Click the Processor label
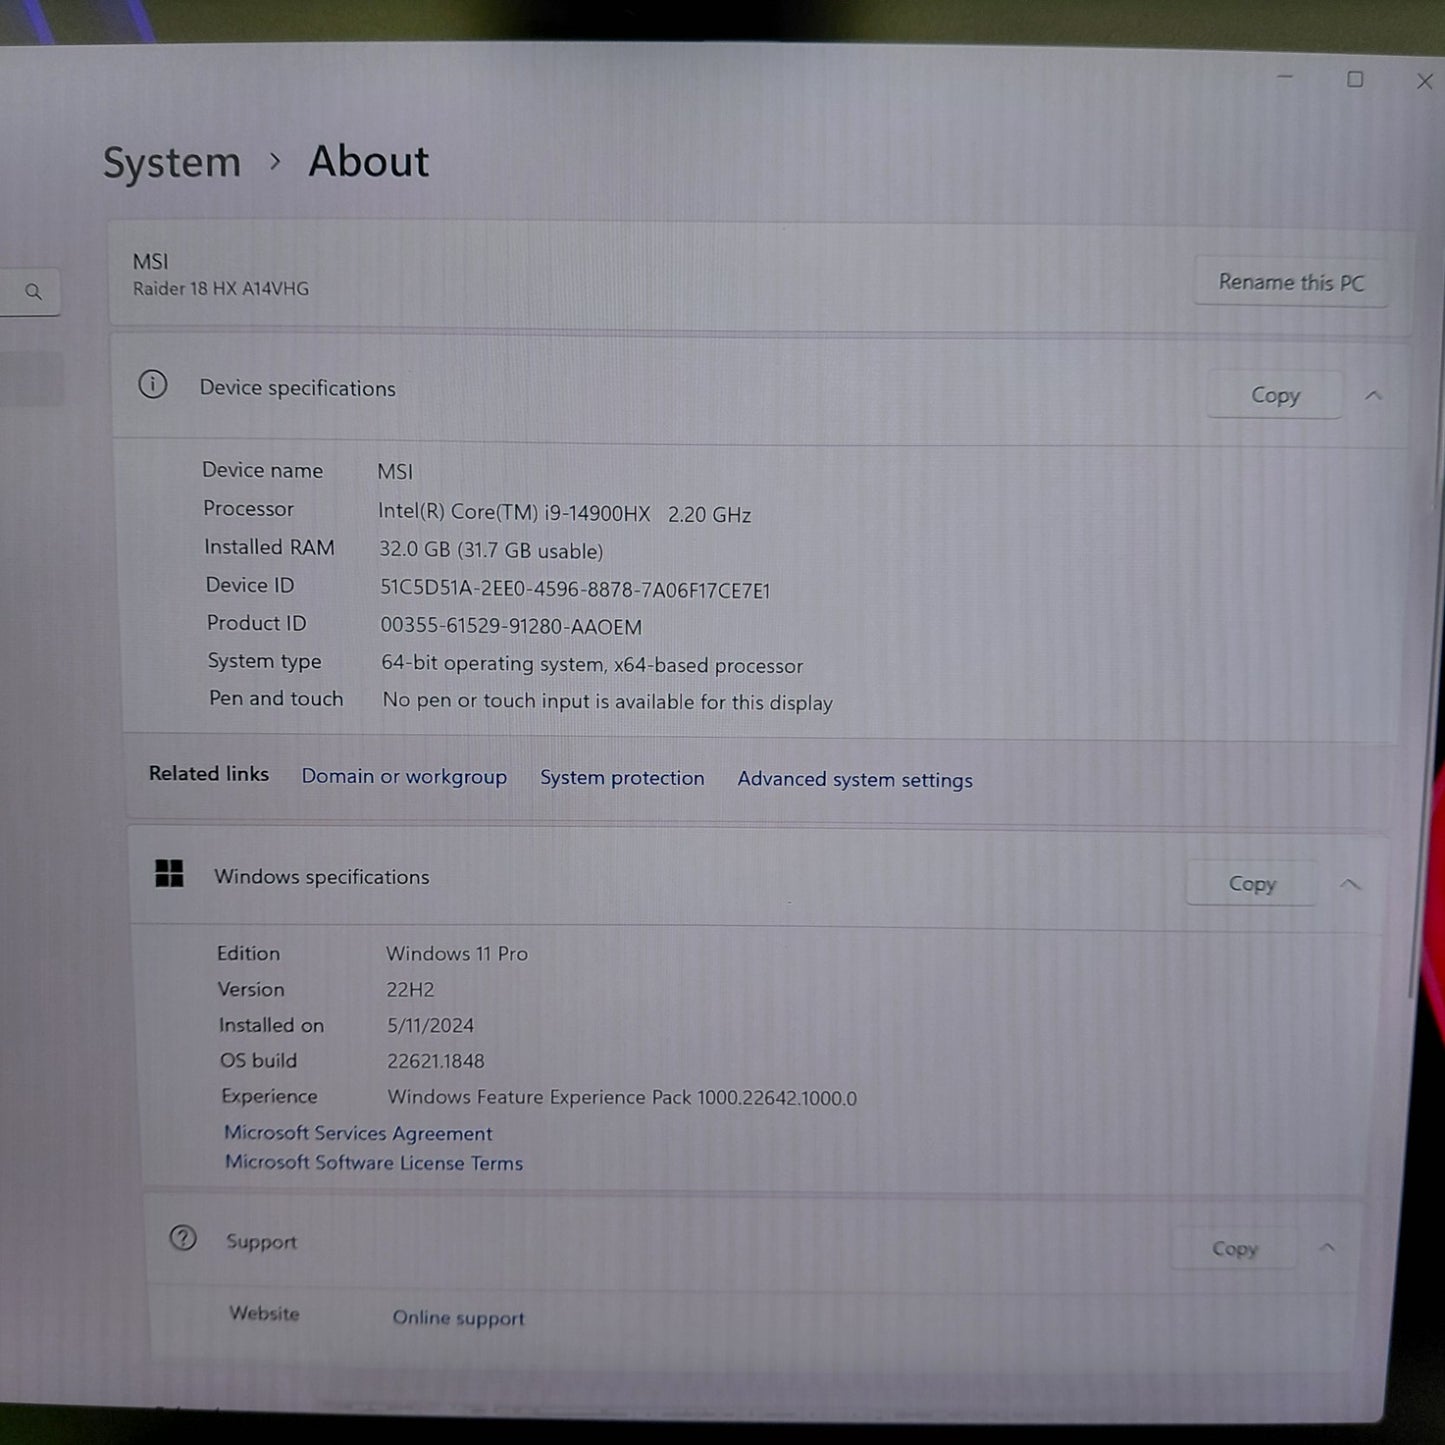Viewport: 1445px width, 1445px height. pos(248,509)
